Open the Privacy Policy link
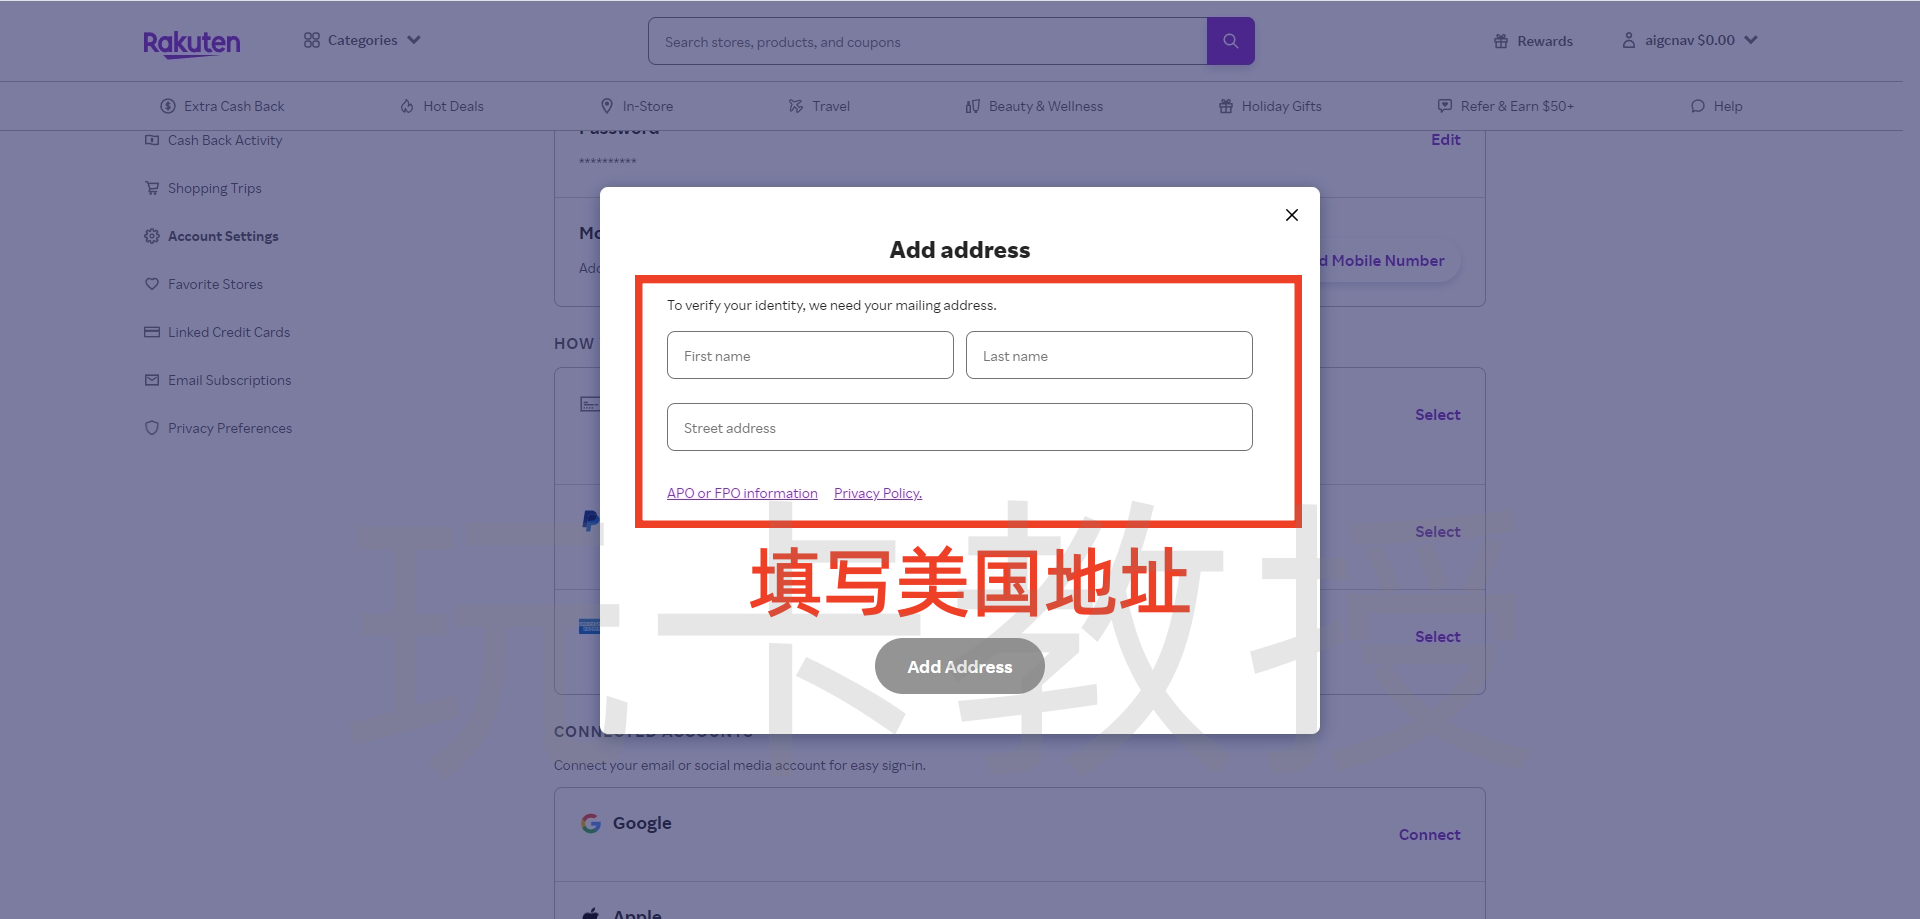Image resolution: width=1920 pixels, height=919 pixels. pyautogui.click(x=877, y=493)
